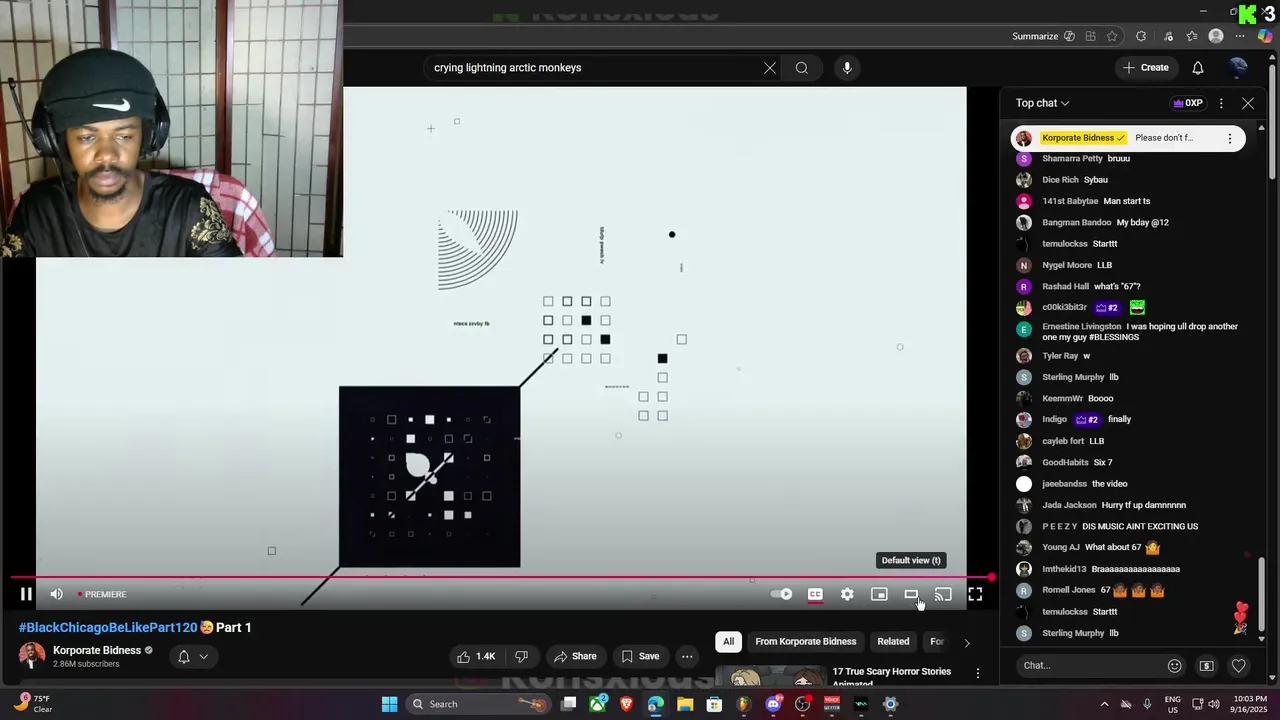Expand the Top chat dropdown
This screenshot has height=720, width=1280.
tap(1043, 103)
